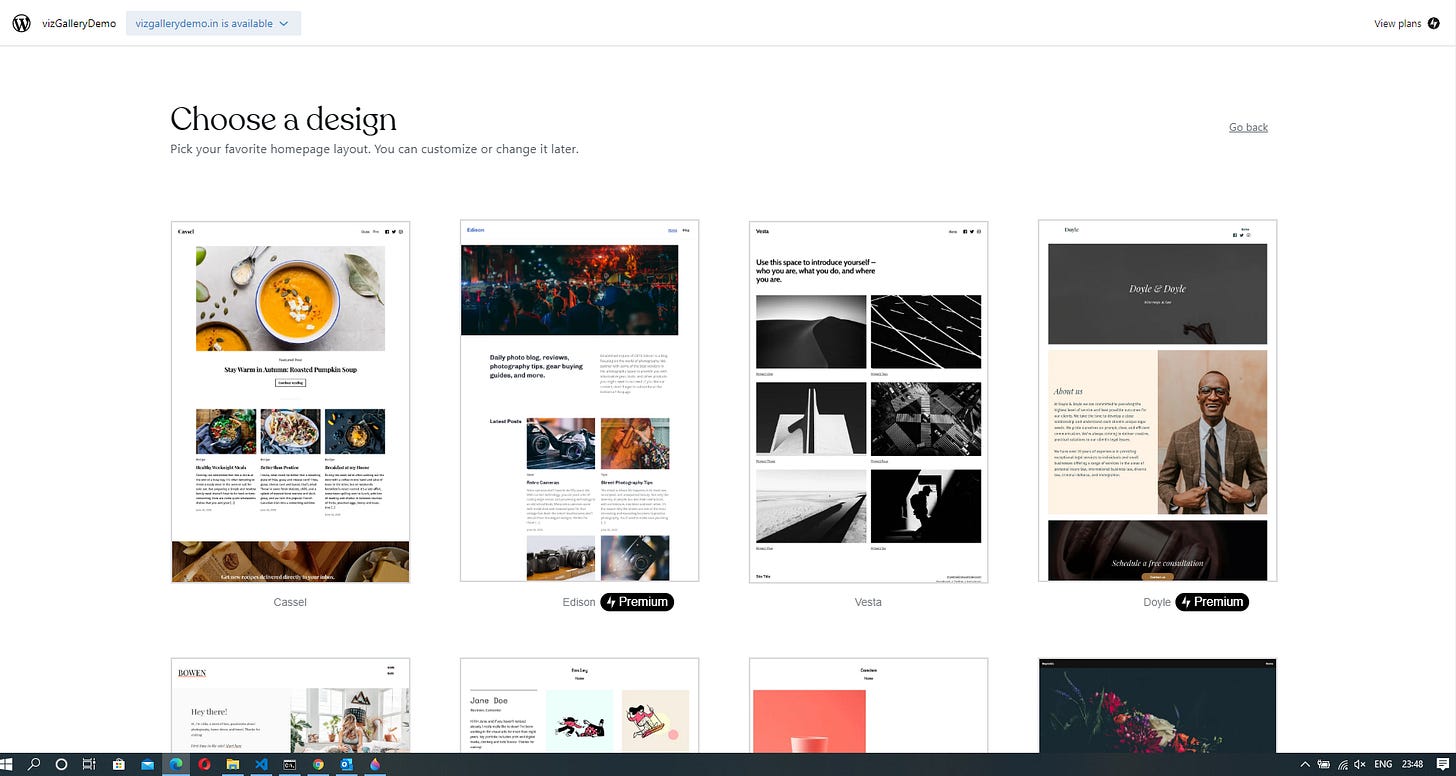The image size is (1456, 776).
Task: Click the View plans link
Action: 1397,24
